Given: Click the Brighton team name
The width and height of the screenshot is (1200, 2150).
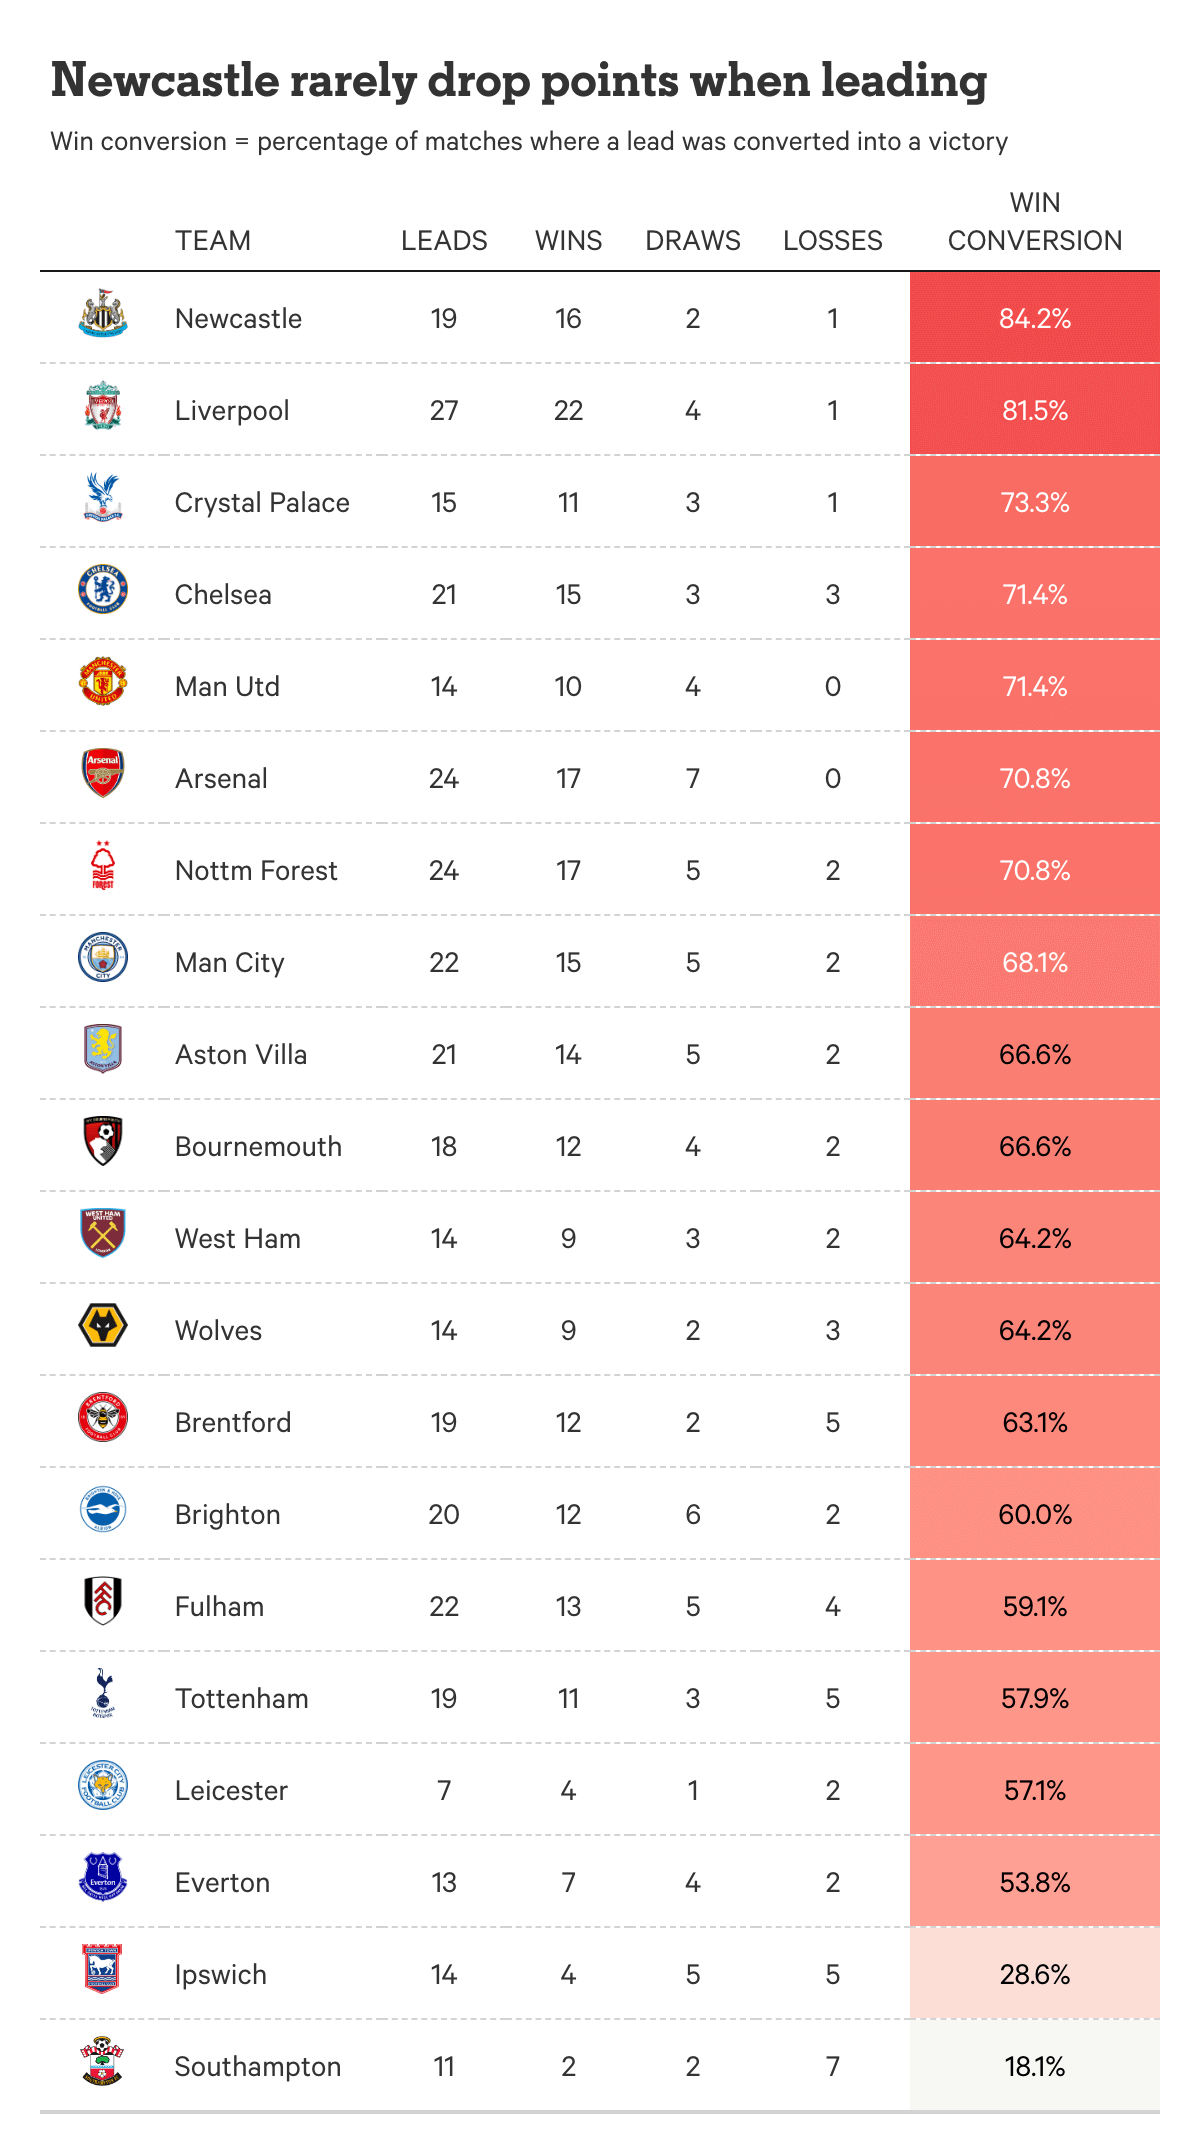Looking at the screenshot, I should [227, 1515].
